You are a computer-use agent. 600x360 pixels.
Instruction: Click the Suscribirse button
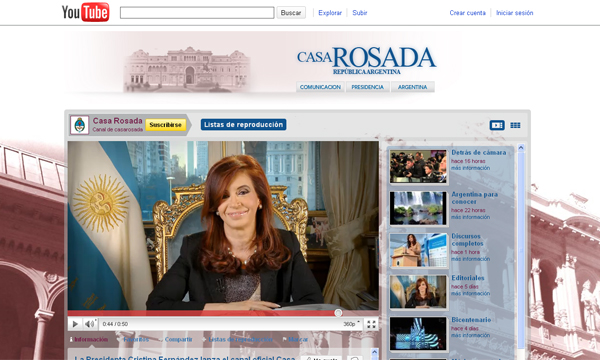point(166,125)
